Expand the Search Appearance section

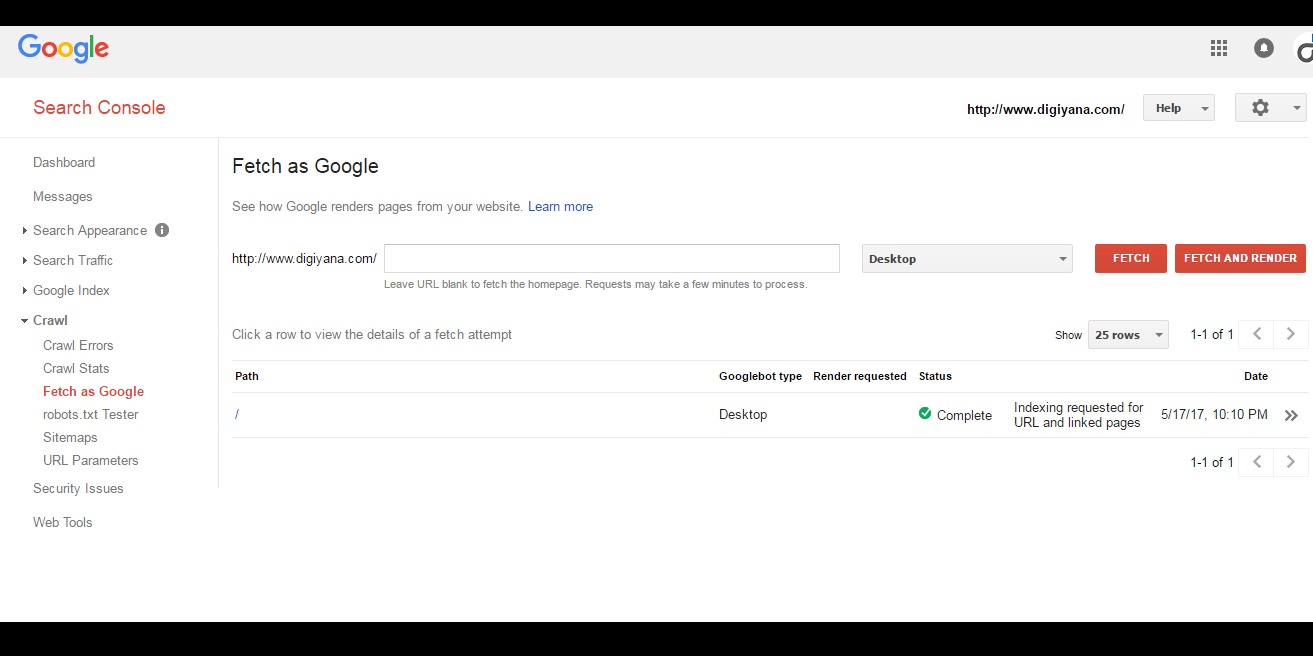coord(25,231)
